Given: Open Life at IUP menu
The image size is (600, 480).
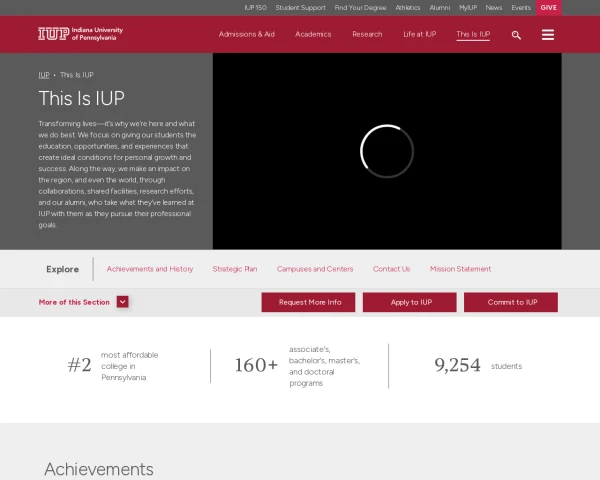Looking at the screenshot, I should (x=419, y=34).
